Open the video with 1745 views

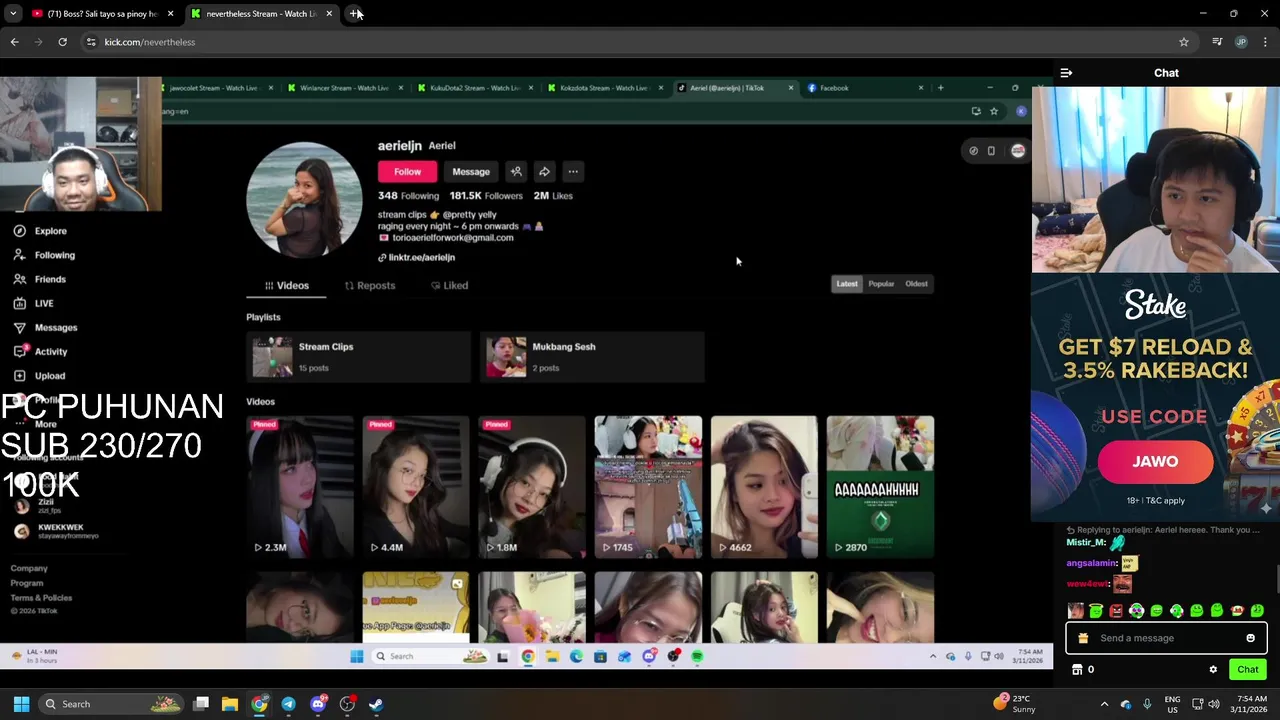(648, 487)
